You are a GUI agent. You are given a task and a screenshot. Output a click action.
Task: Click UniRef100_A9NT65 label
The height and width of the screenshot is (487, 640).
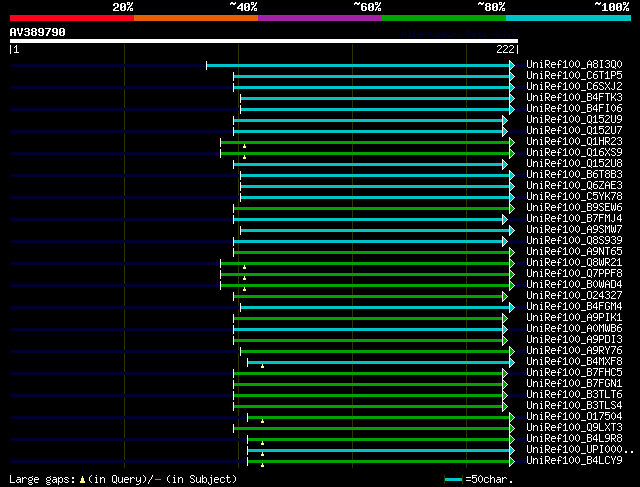[x=574, y=252]
